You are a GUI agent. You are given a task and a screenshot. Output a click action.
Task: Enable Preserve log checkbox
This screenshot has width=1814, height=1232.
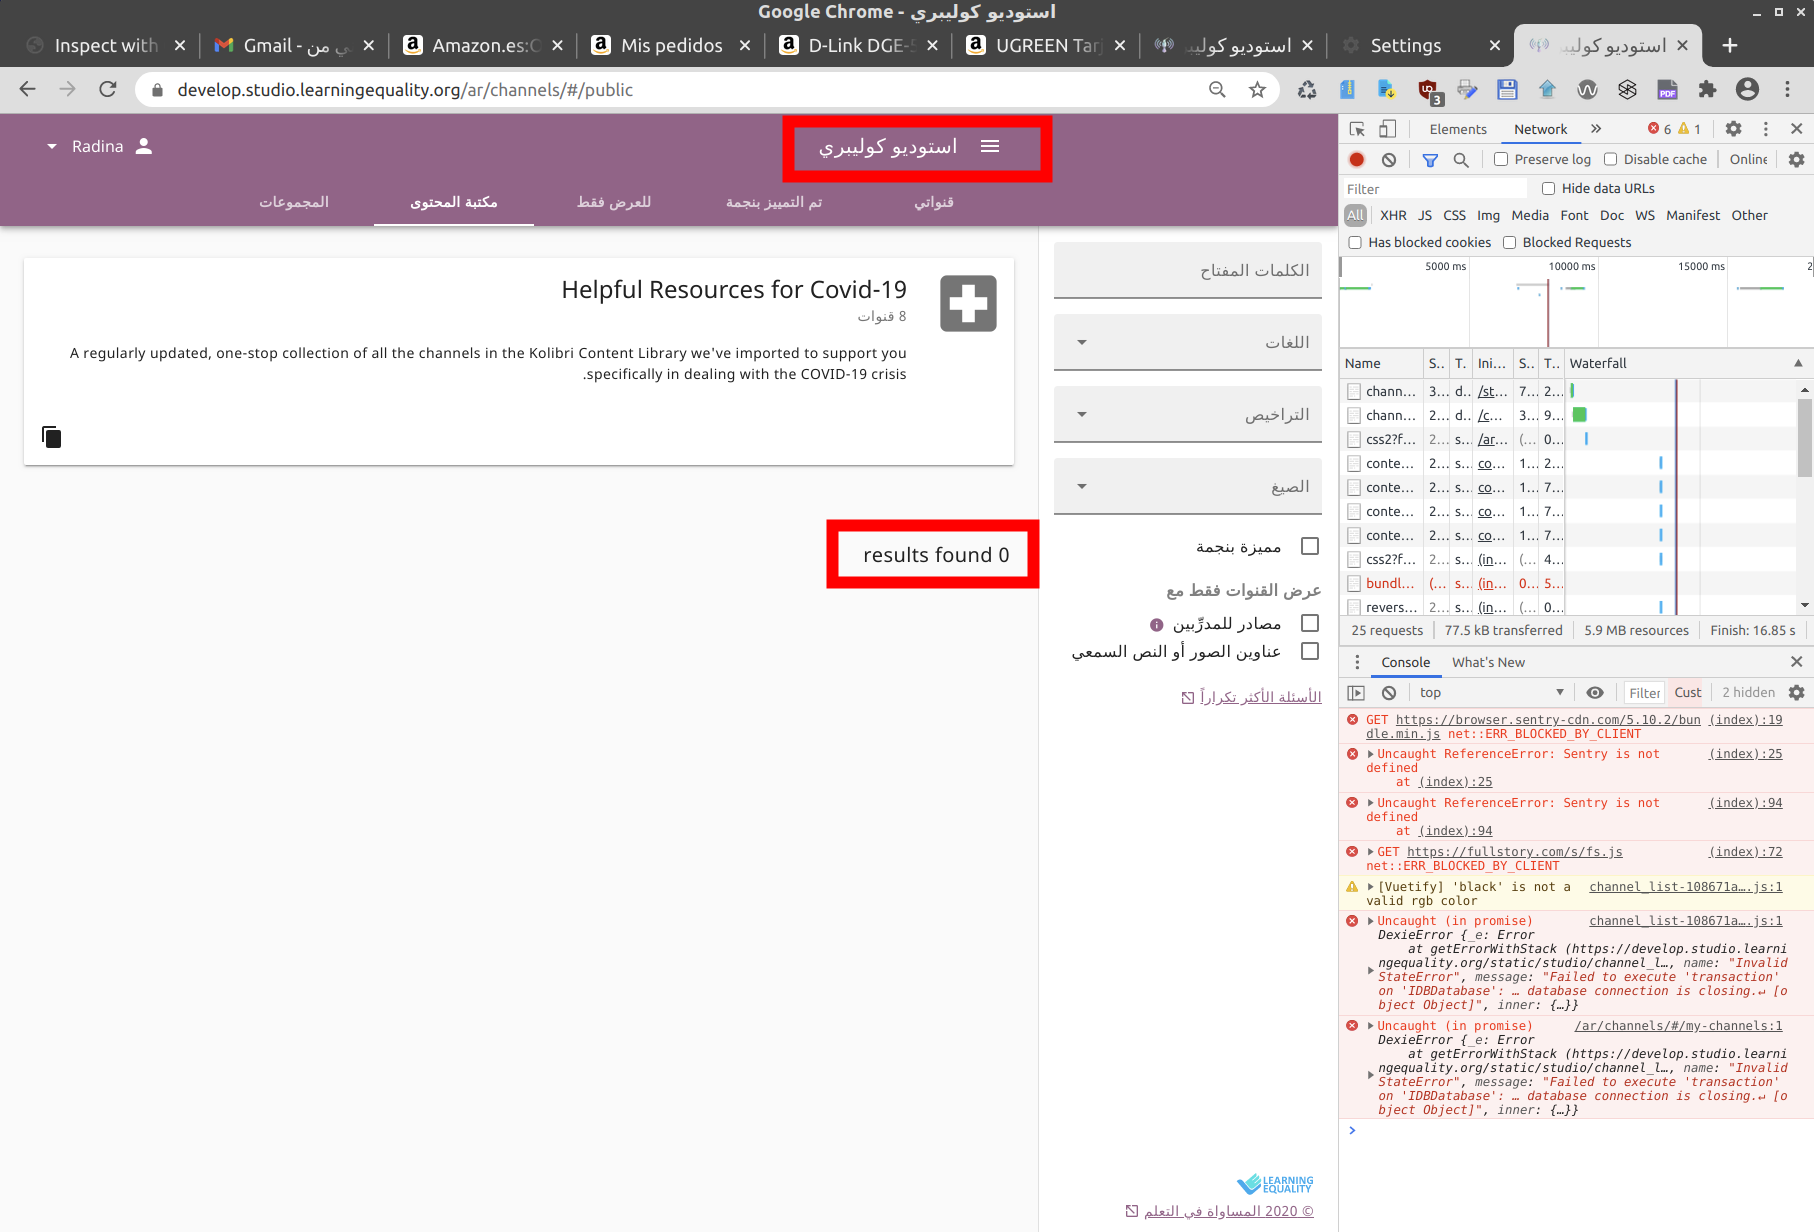point(1501,159)
